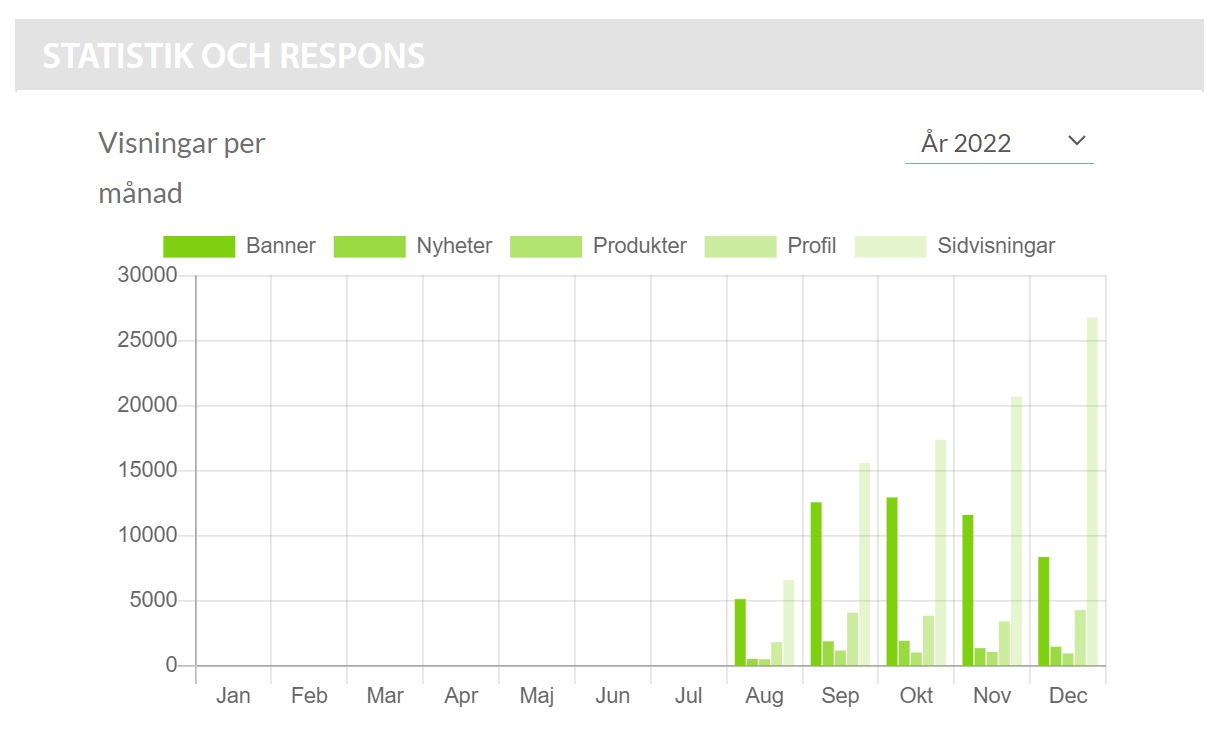Viewport: 1222px width, 749px height.
Task: Hide the Produkter series via legend swatch
Action: [545, 246]
